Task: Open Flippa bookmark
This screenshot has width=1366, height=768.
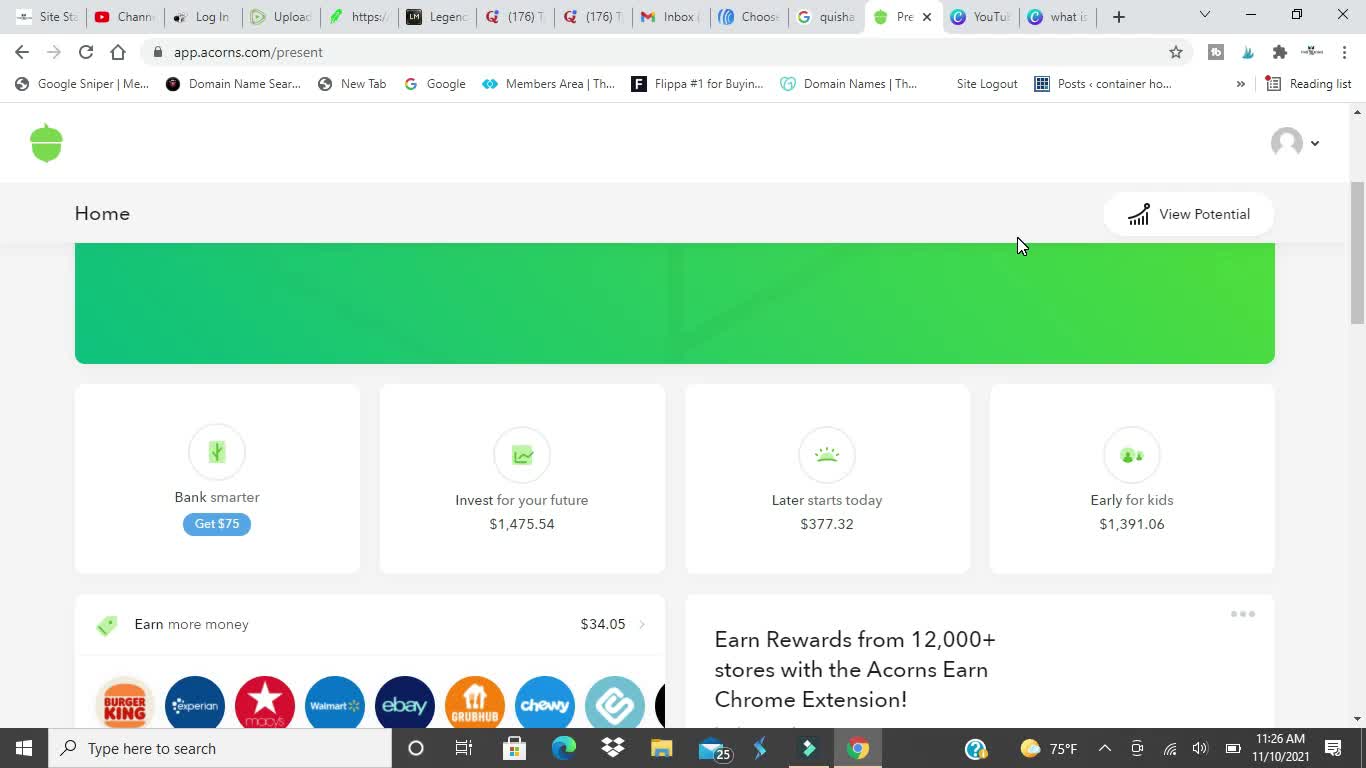Action: click(697, 84)
